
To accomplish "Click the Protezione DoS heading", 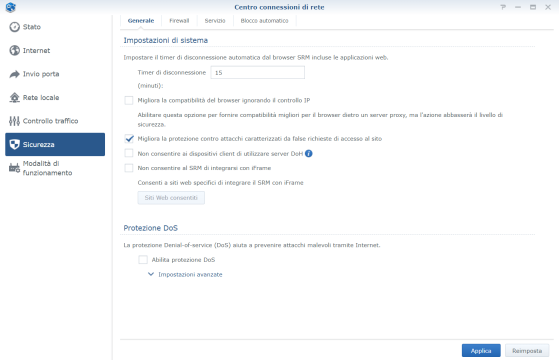I will pyautogui.click(x=150, y=228).
